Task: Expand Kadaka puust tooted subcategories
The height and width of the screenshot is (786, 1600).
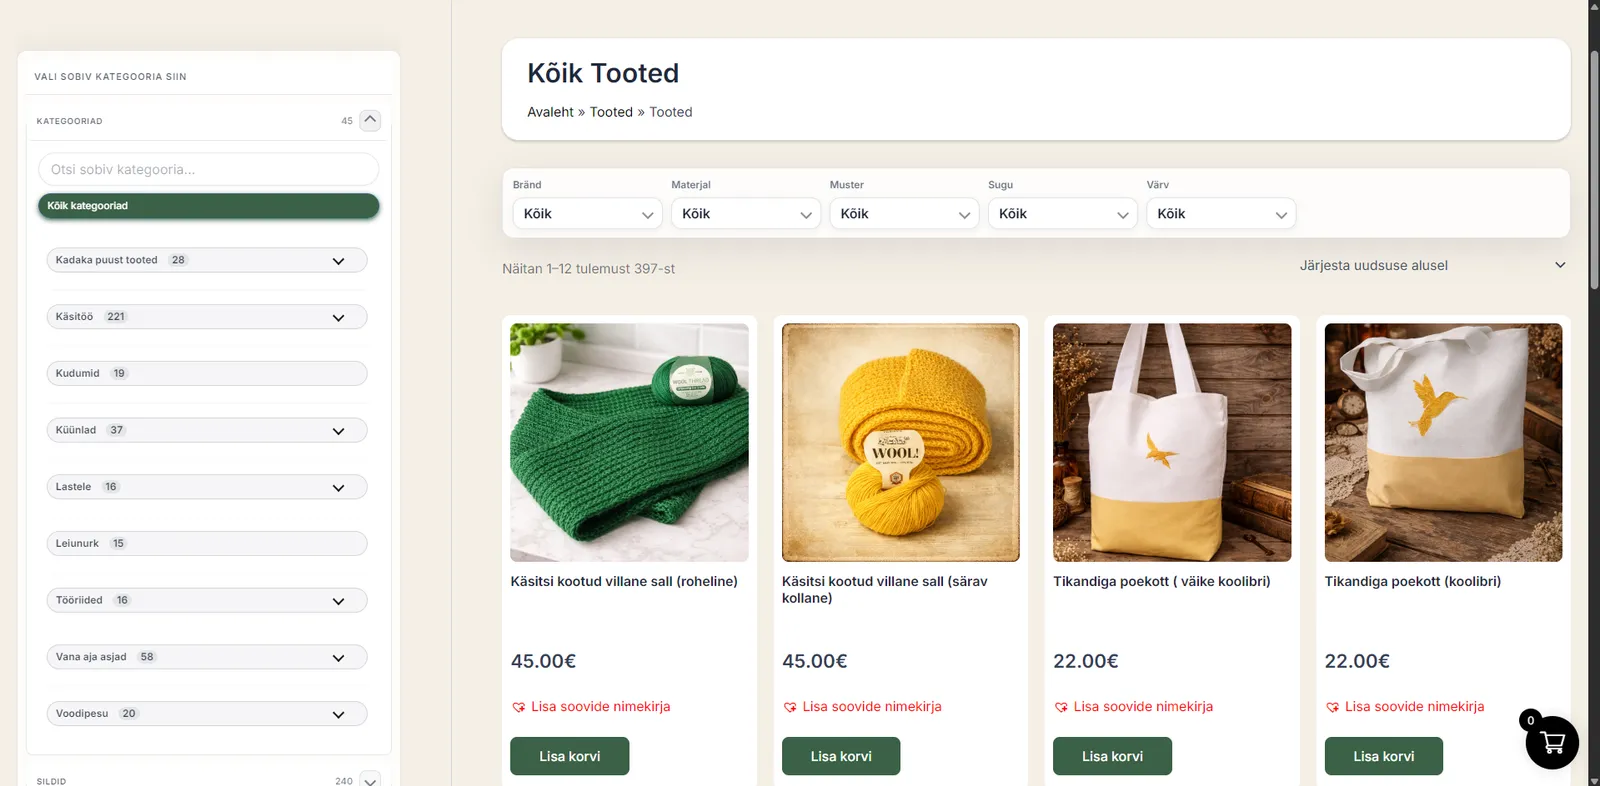Action: tap(338, 261)
